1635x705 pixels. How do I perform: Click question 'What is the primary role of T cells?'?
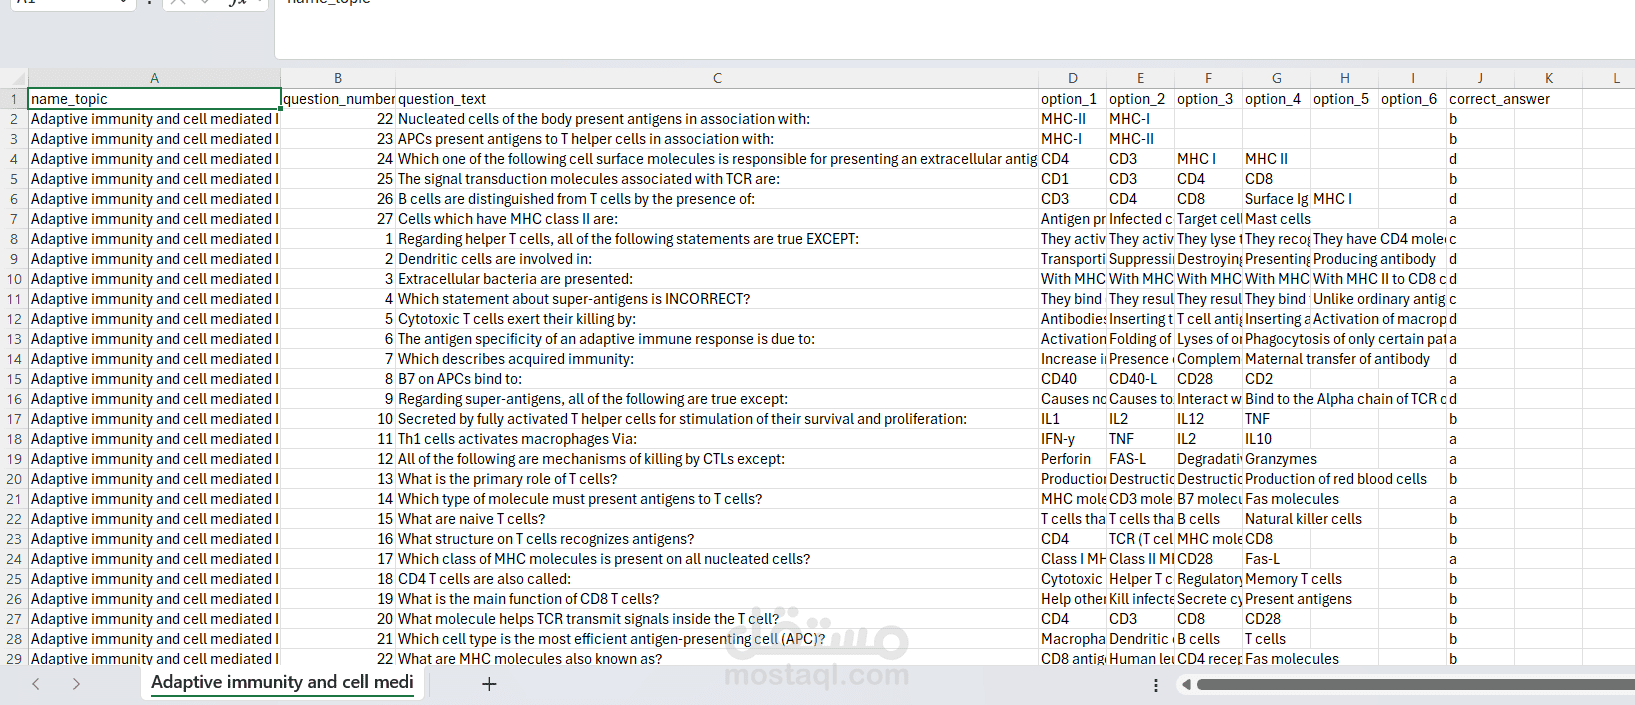click(717, 479)
